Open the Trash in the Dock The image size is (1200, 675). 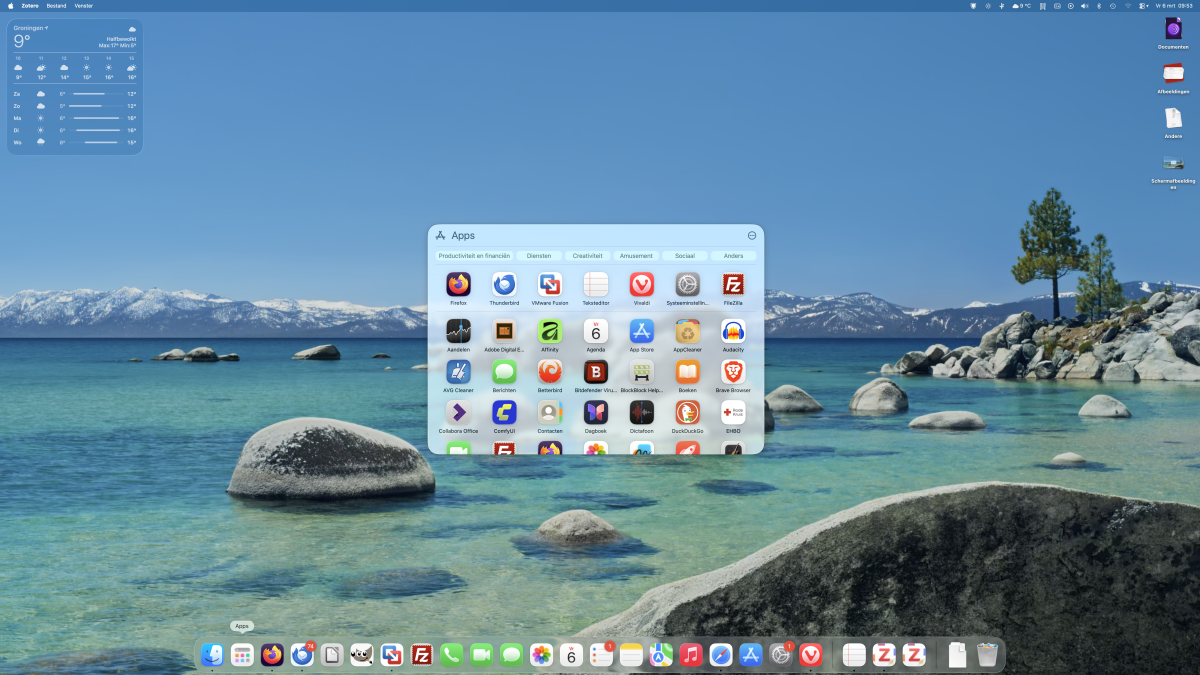[x=987, y=655]
